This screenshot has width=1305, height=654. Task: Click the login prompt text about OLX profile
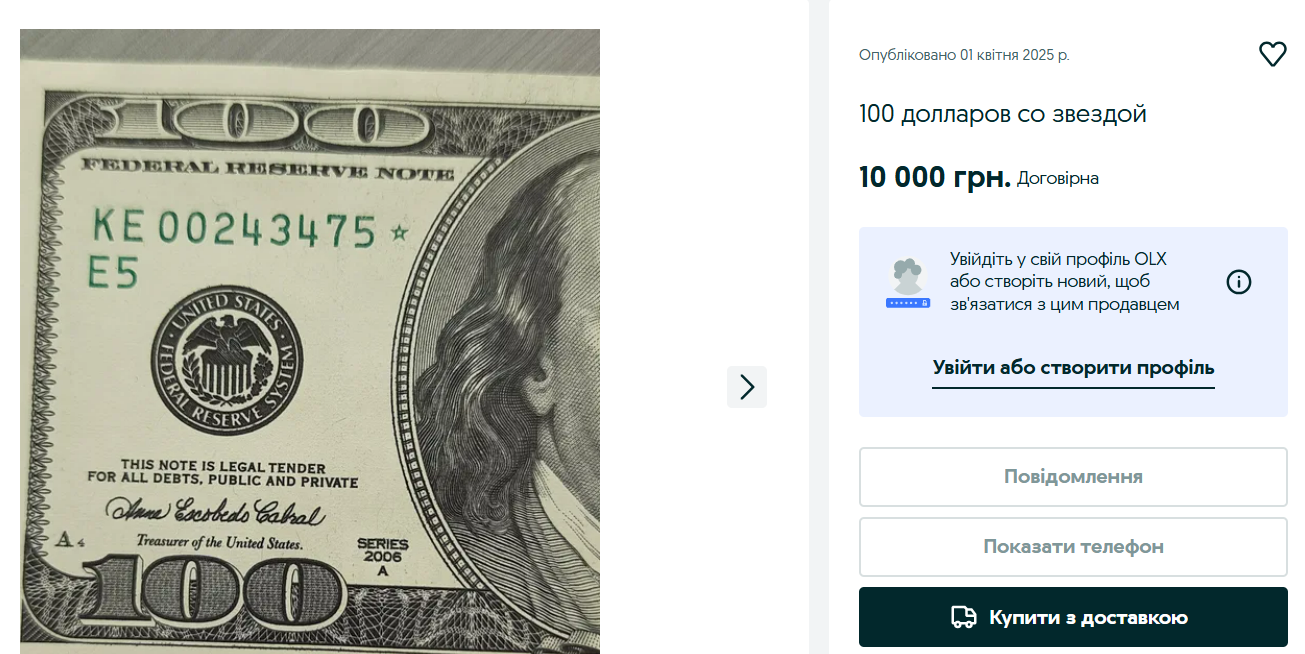click(1064, 282)
